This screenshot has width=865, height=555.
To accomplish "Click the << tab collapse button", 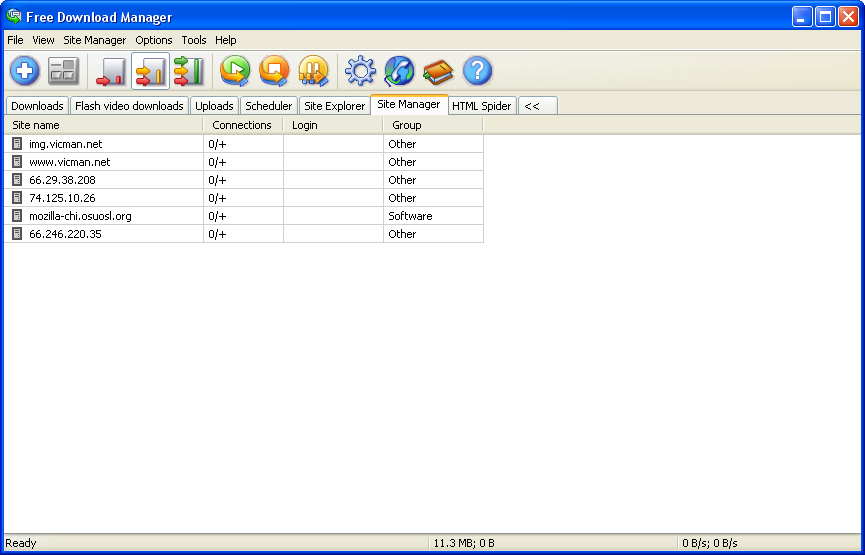I will tap(537, 106).
